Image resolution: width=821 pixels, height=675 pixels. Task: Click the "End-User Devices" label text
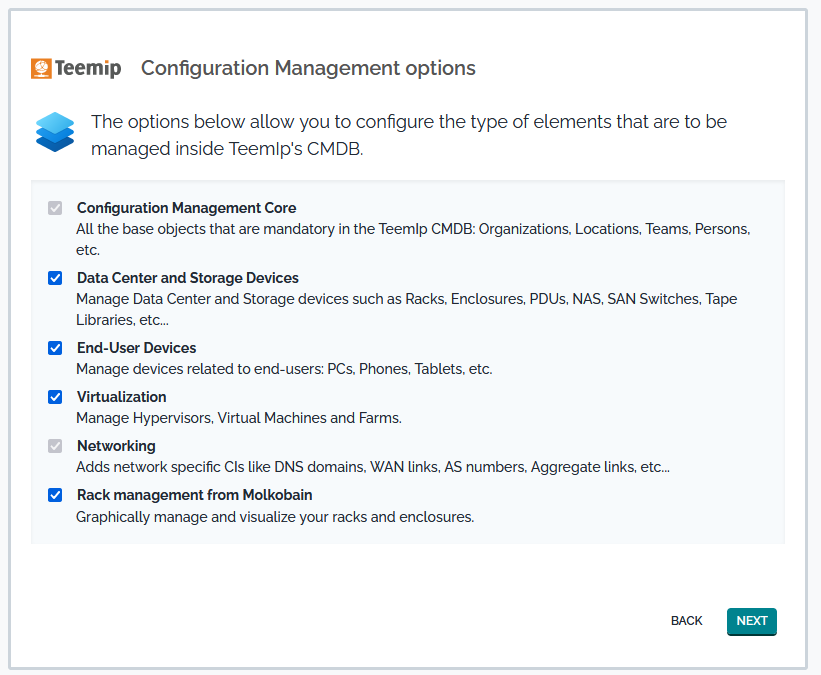tap(136, 348)
